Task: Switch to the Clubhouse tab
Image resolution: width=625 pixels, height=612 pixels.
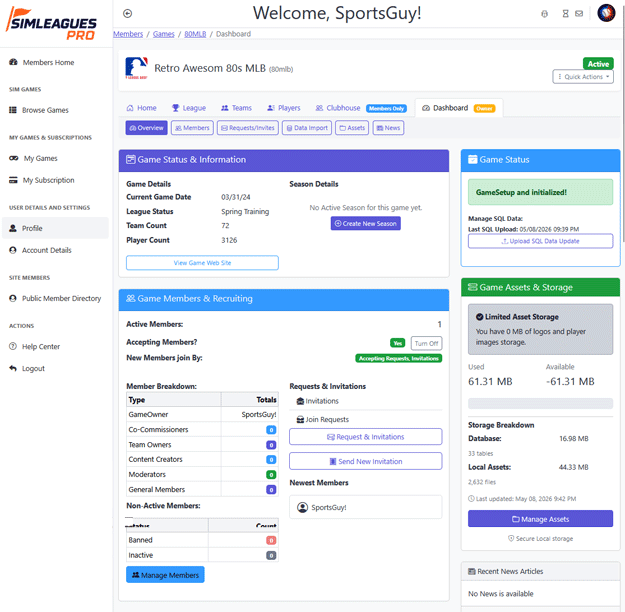Action: (360, 108)
